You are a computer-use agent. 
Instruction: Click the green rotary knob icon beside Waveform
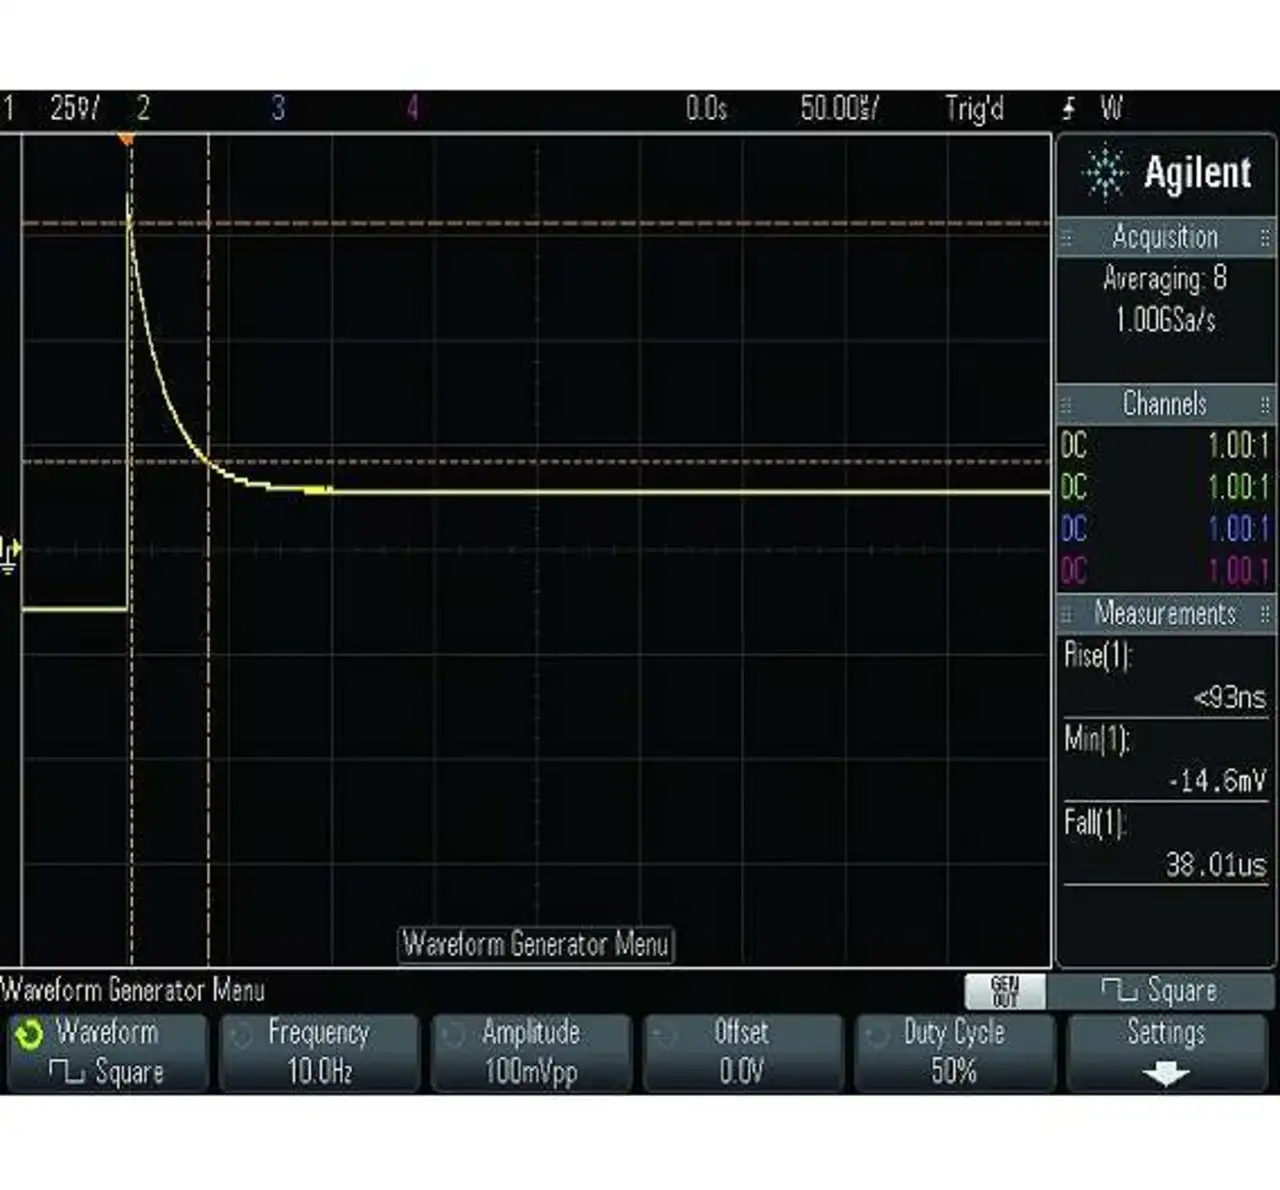(x=29, y=1035)
